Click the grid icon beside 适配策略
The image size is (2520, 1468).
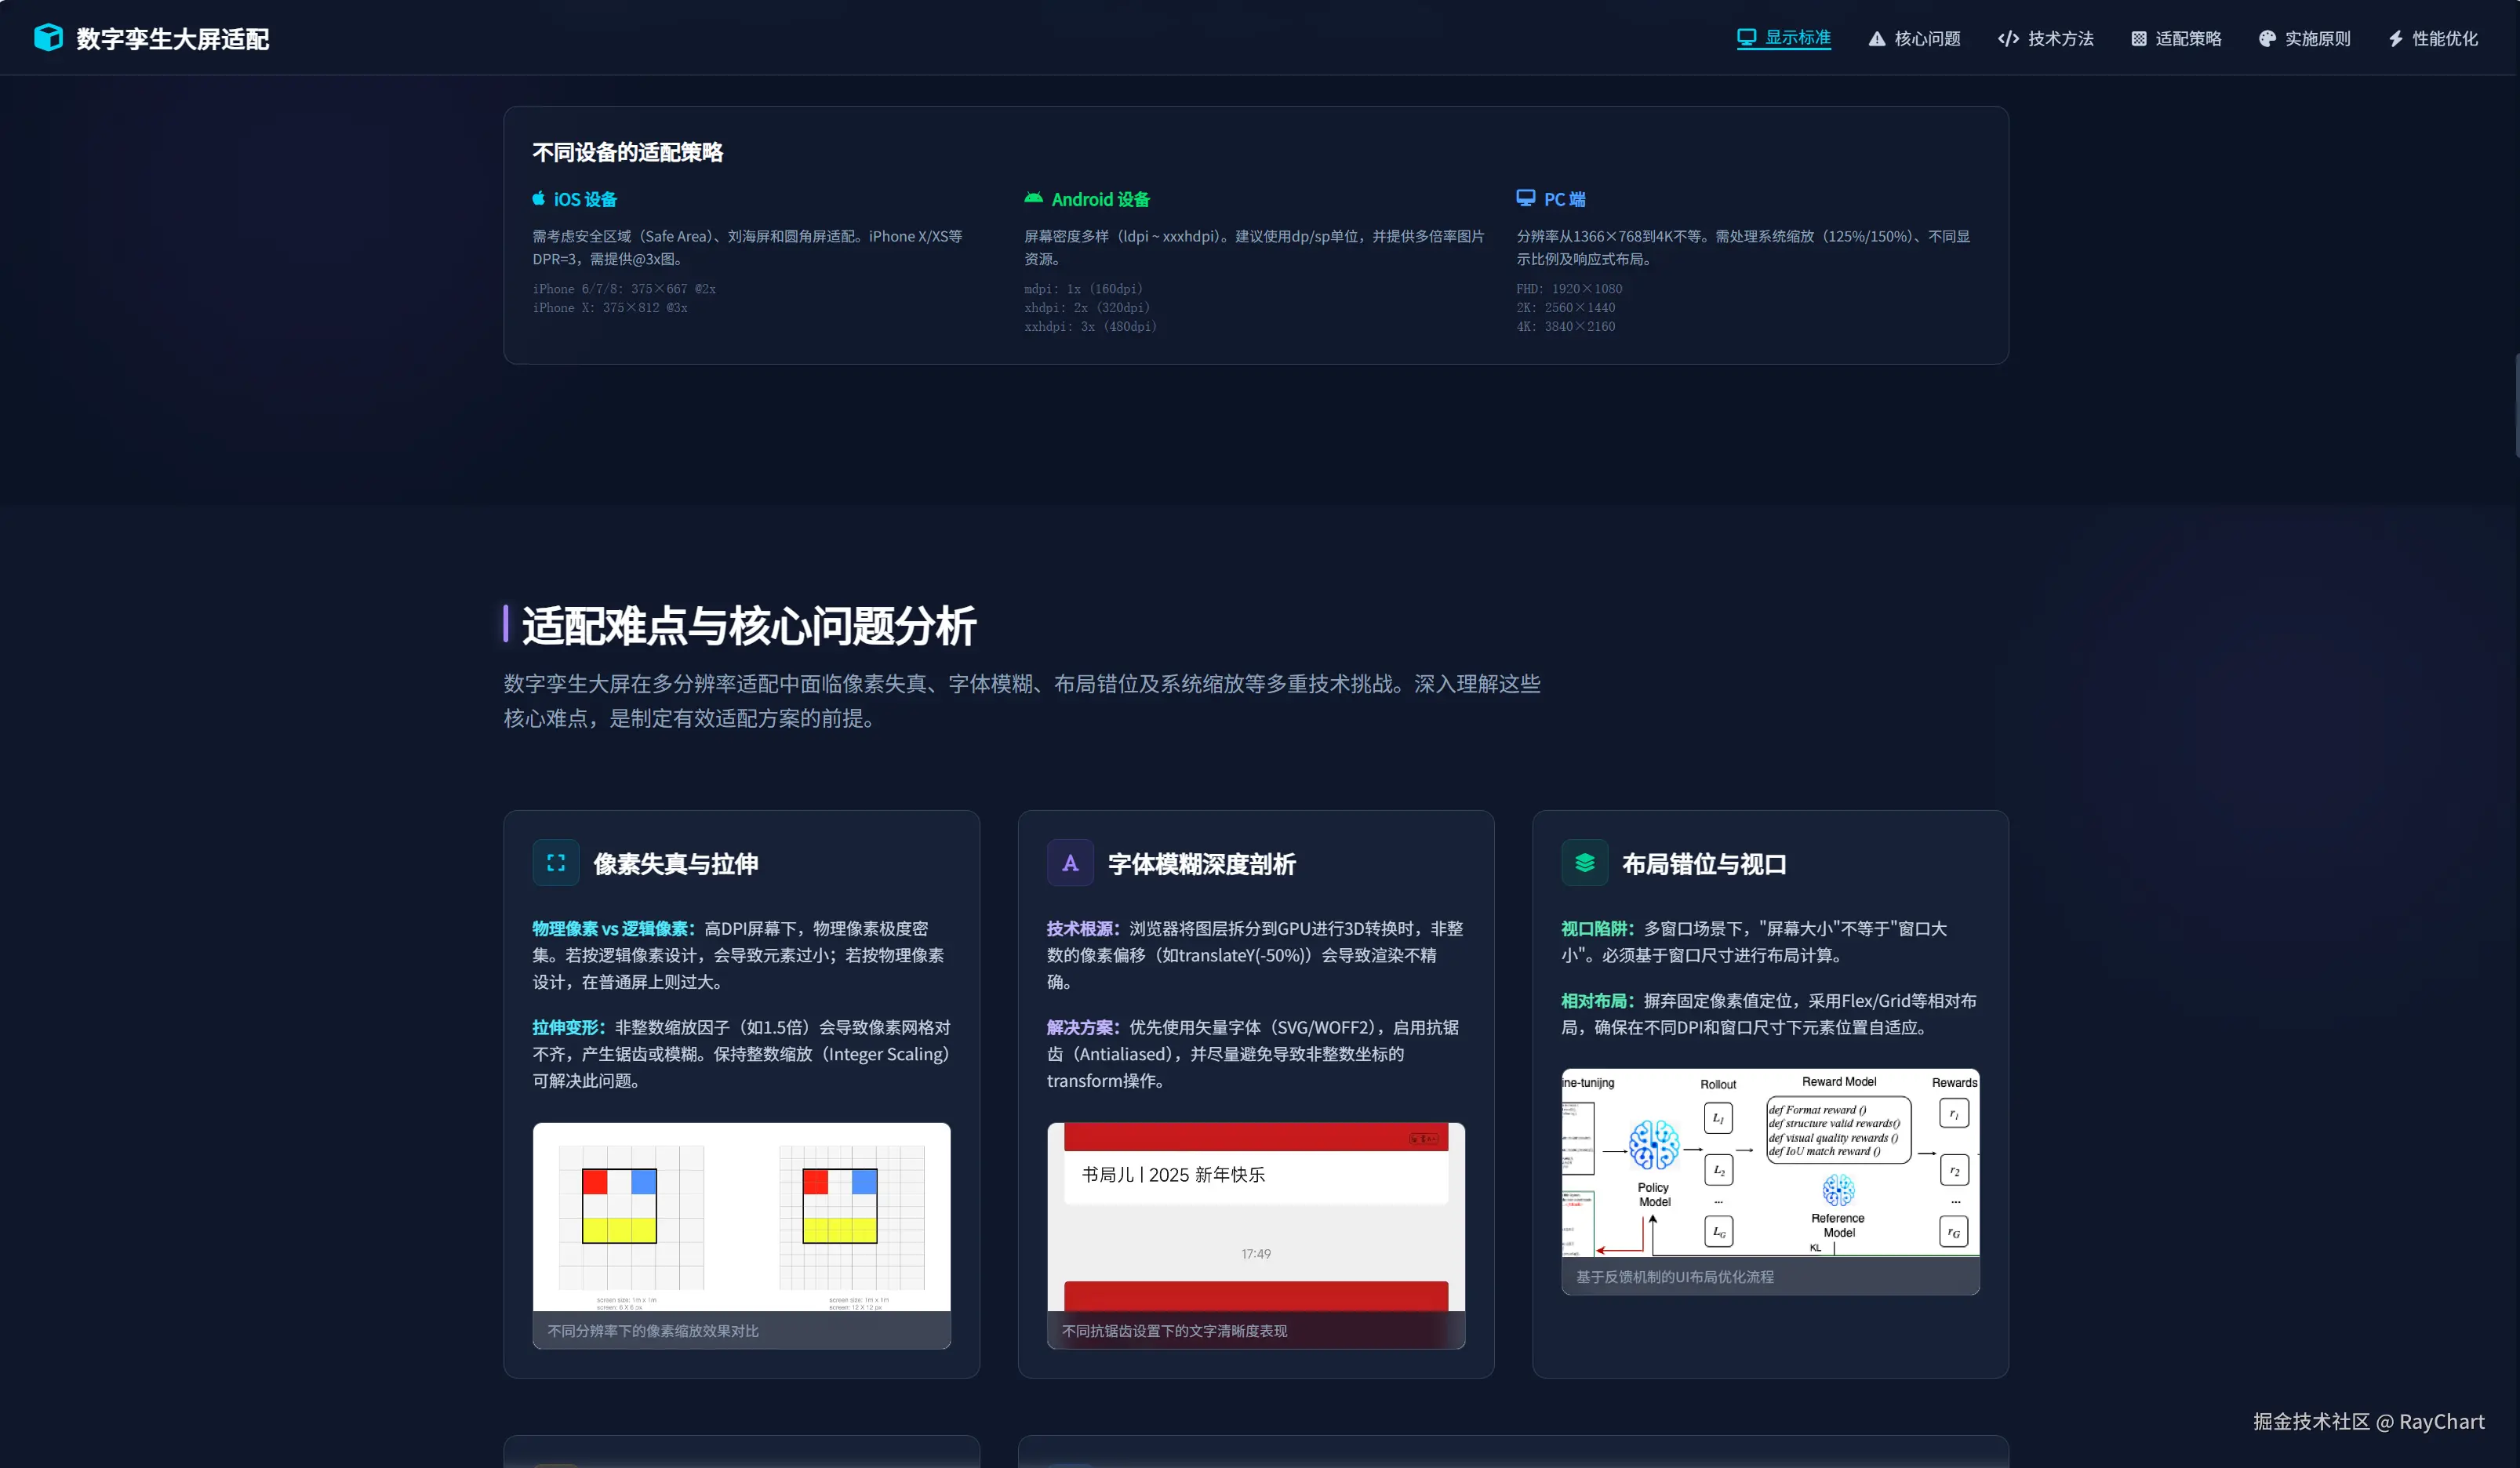pyautogui.click(x=2138, y=37)
